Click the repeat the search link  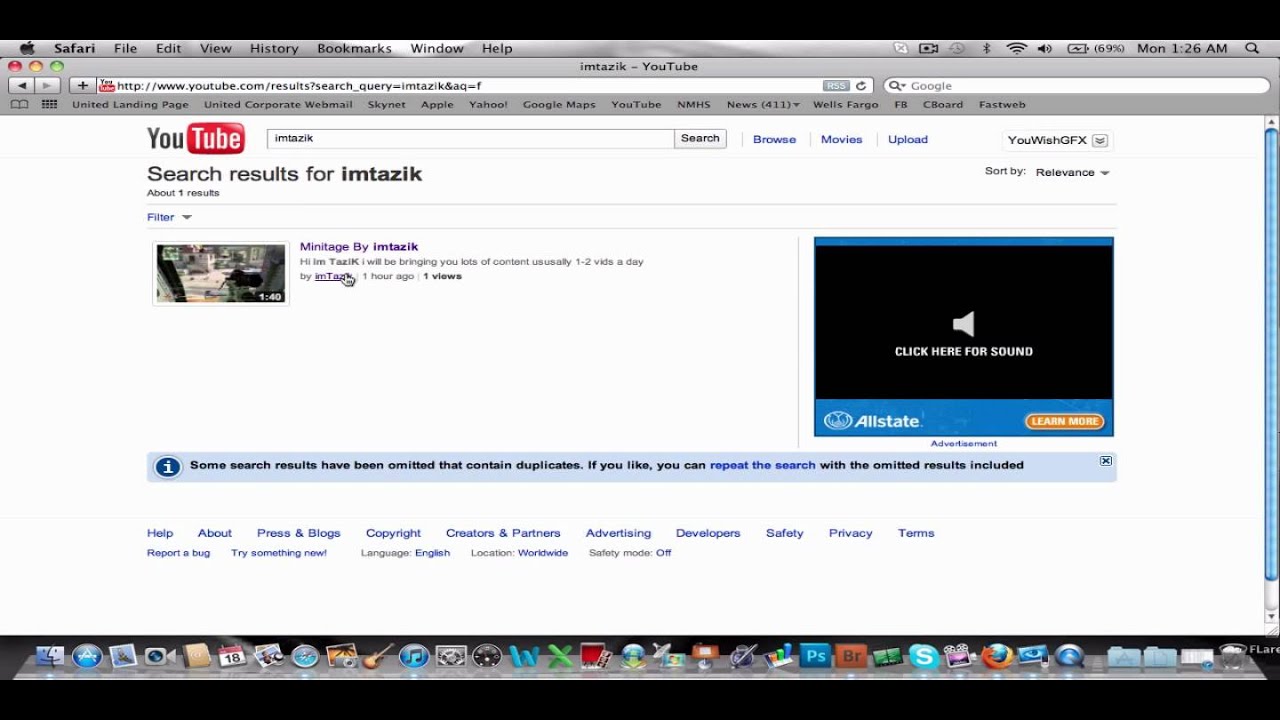(x=763, y=465)
